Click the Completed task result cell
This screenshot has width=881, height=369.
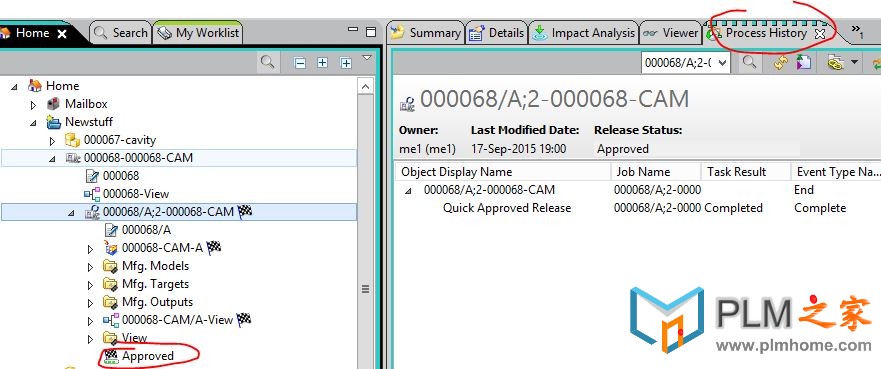click(733, 208)
